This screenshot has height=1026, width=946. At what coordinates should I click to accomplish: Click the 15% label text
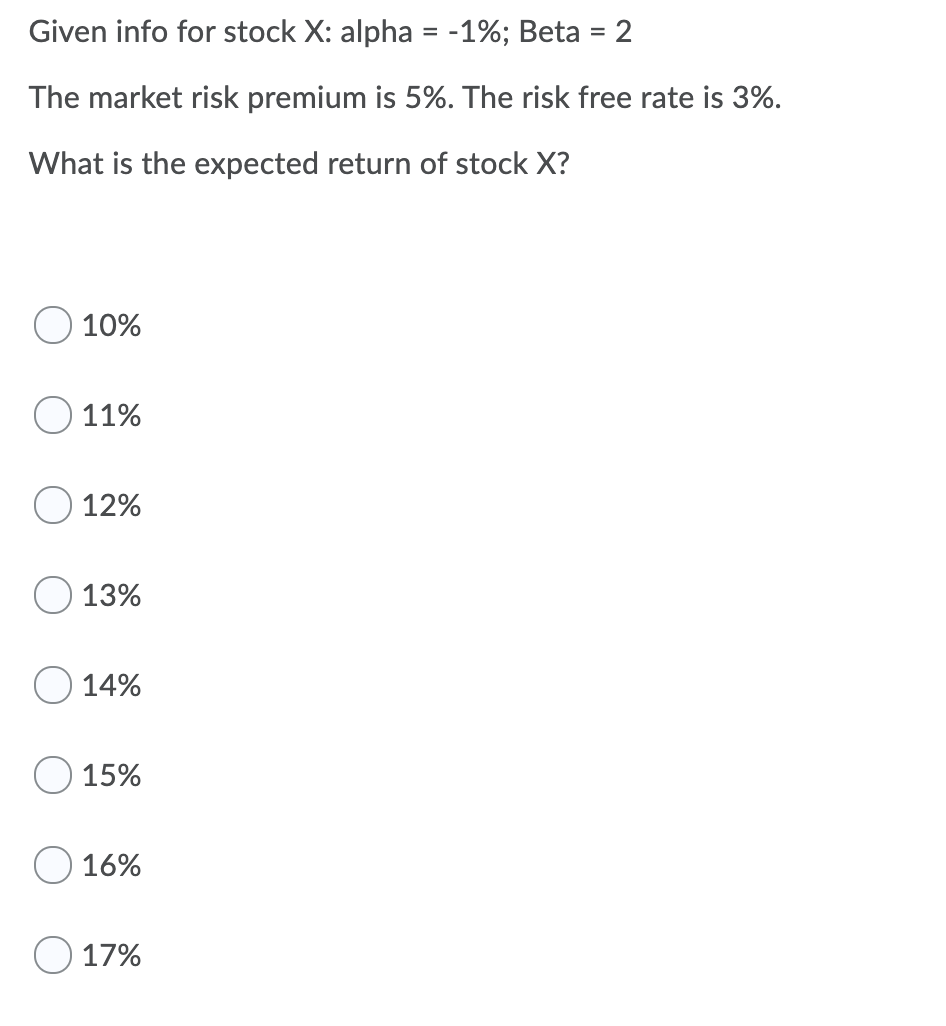pyautogui.click(x=110, y=774)
